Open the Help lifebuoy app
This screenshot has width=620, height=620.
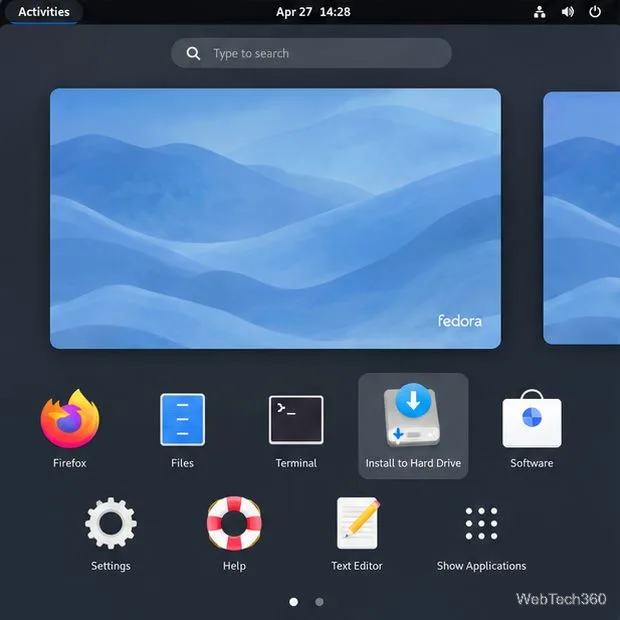(234, 523)
